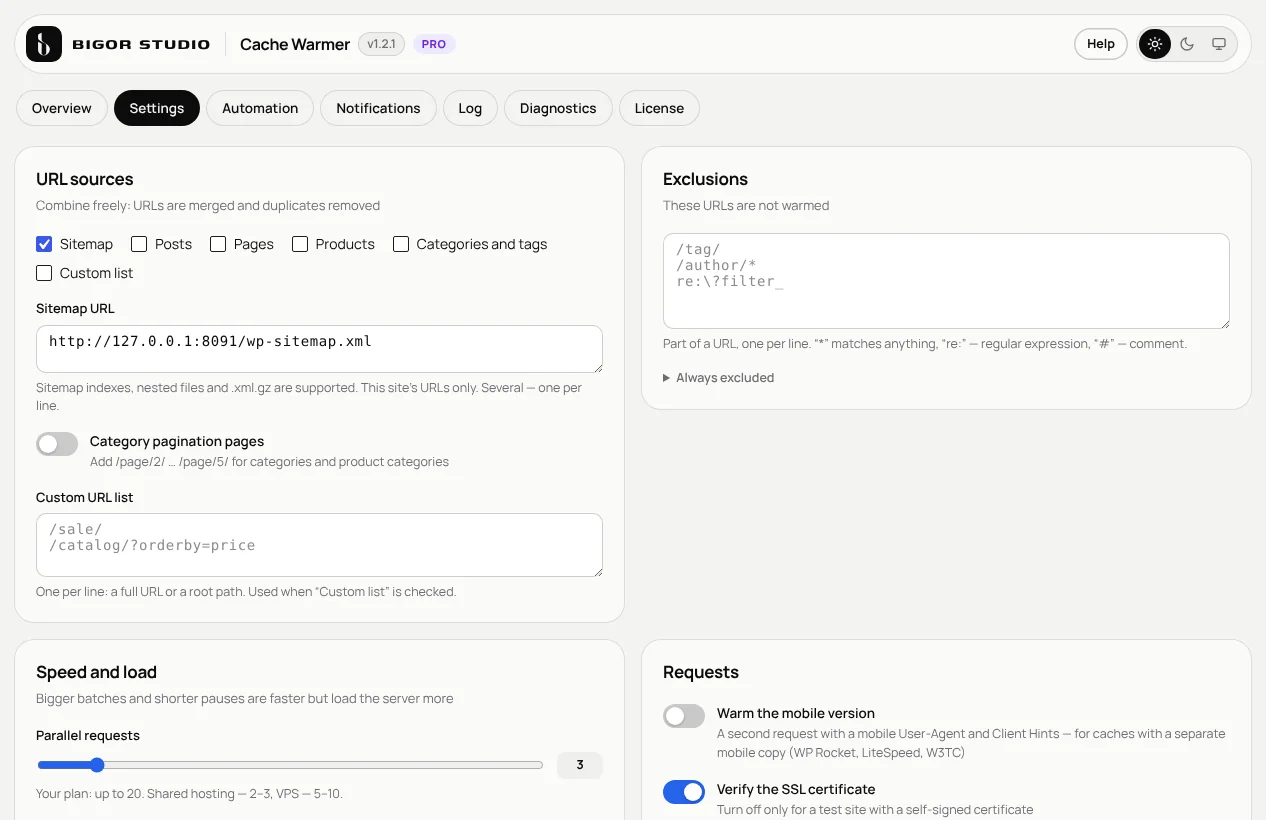Check the Sitemap checkbox
The width and height of the screenshot is (1266, 820).
44,244
